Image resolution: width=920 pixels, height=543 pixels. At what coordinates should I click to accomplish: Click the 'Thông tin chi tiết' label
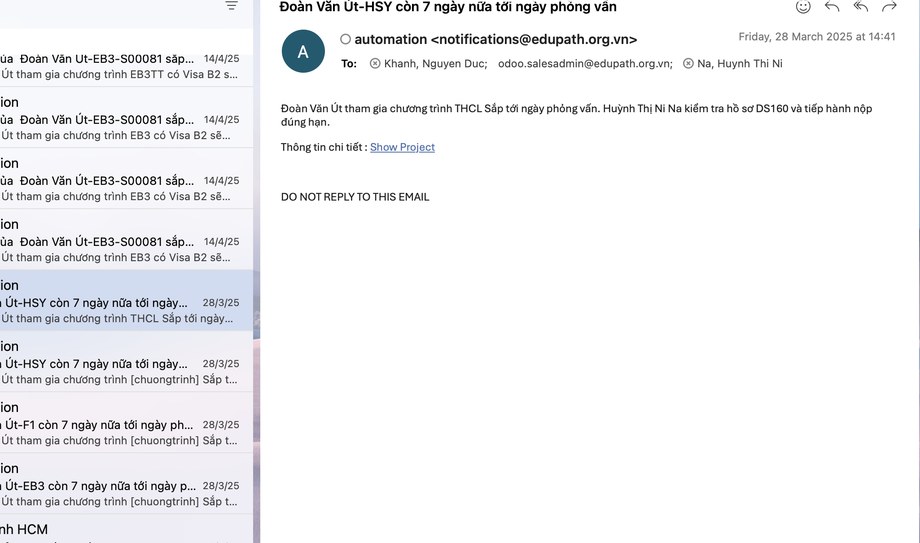pyautogui.click(x=324, y=147)
